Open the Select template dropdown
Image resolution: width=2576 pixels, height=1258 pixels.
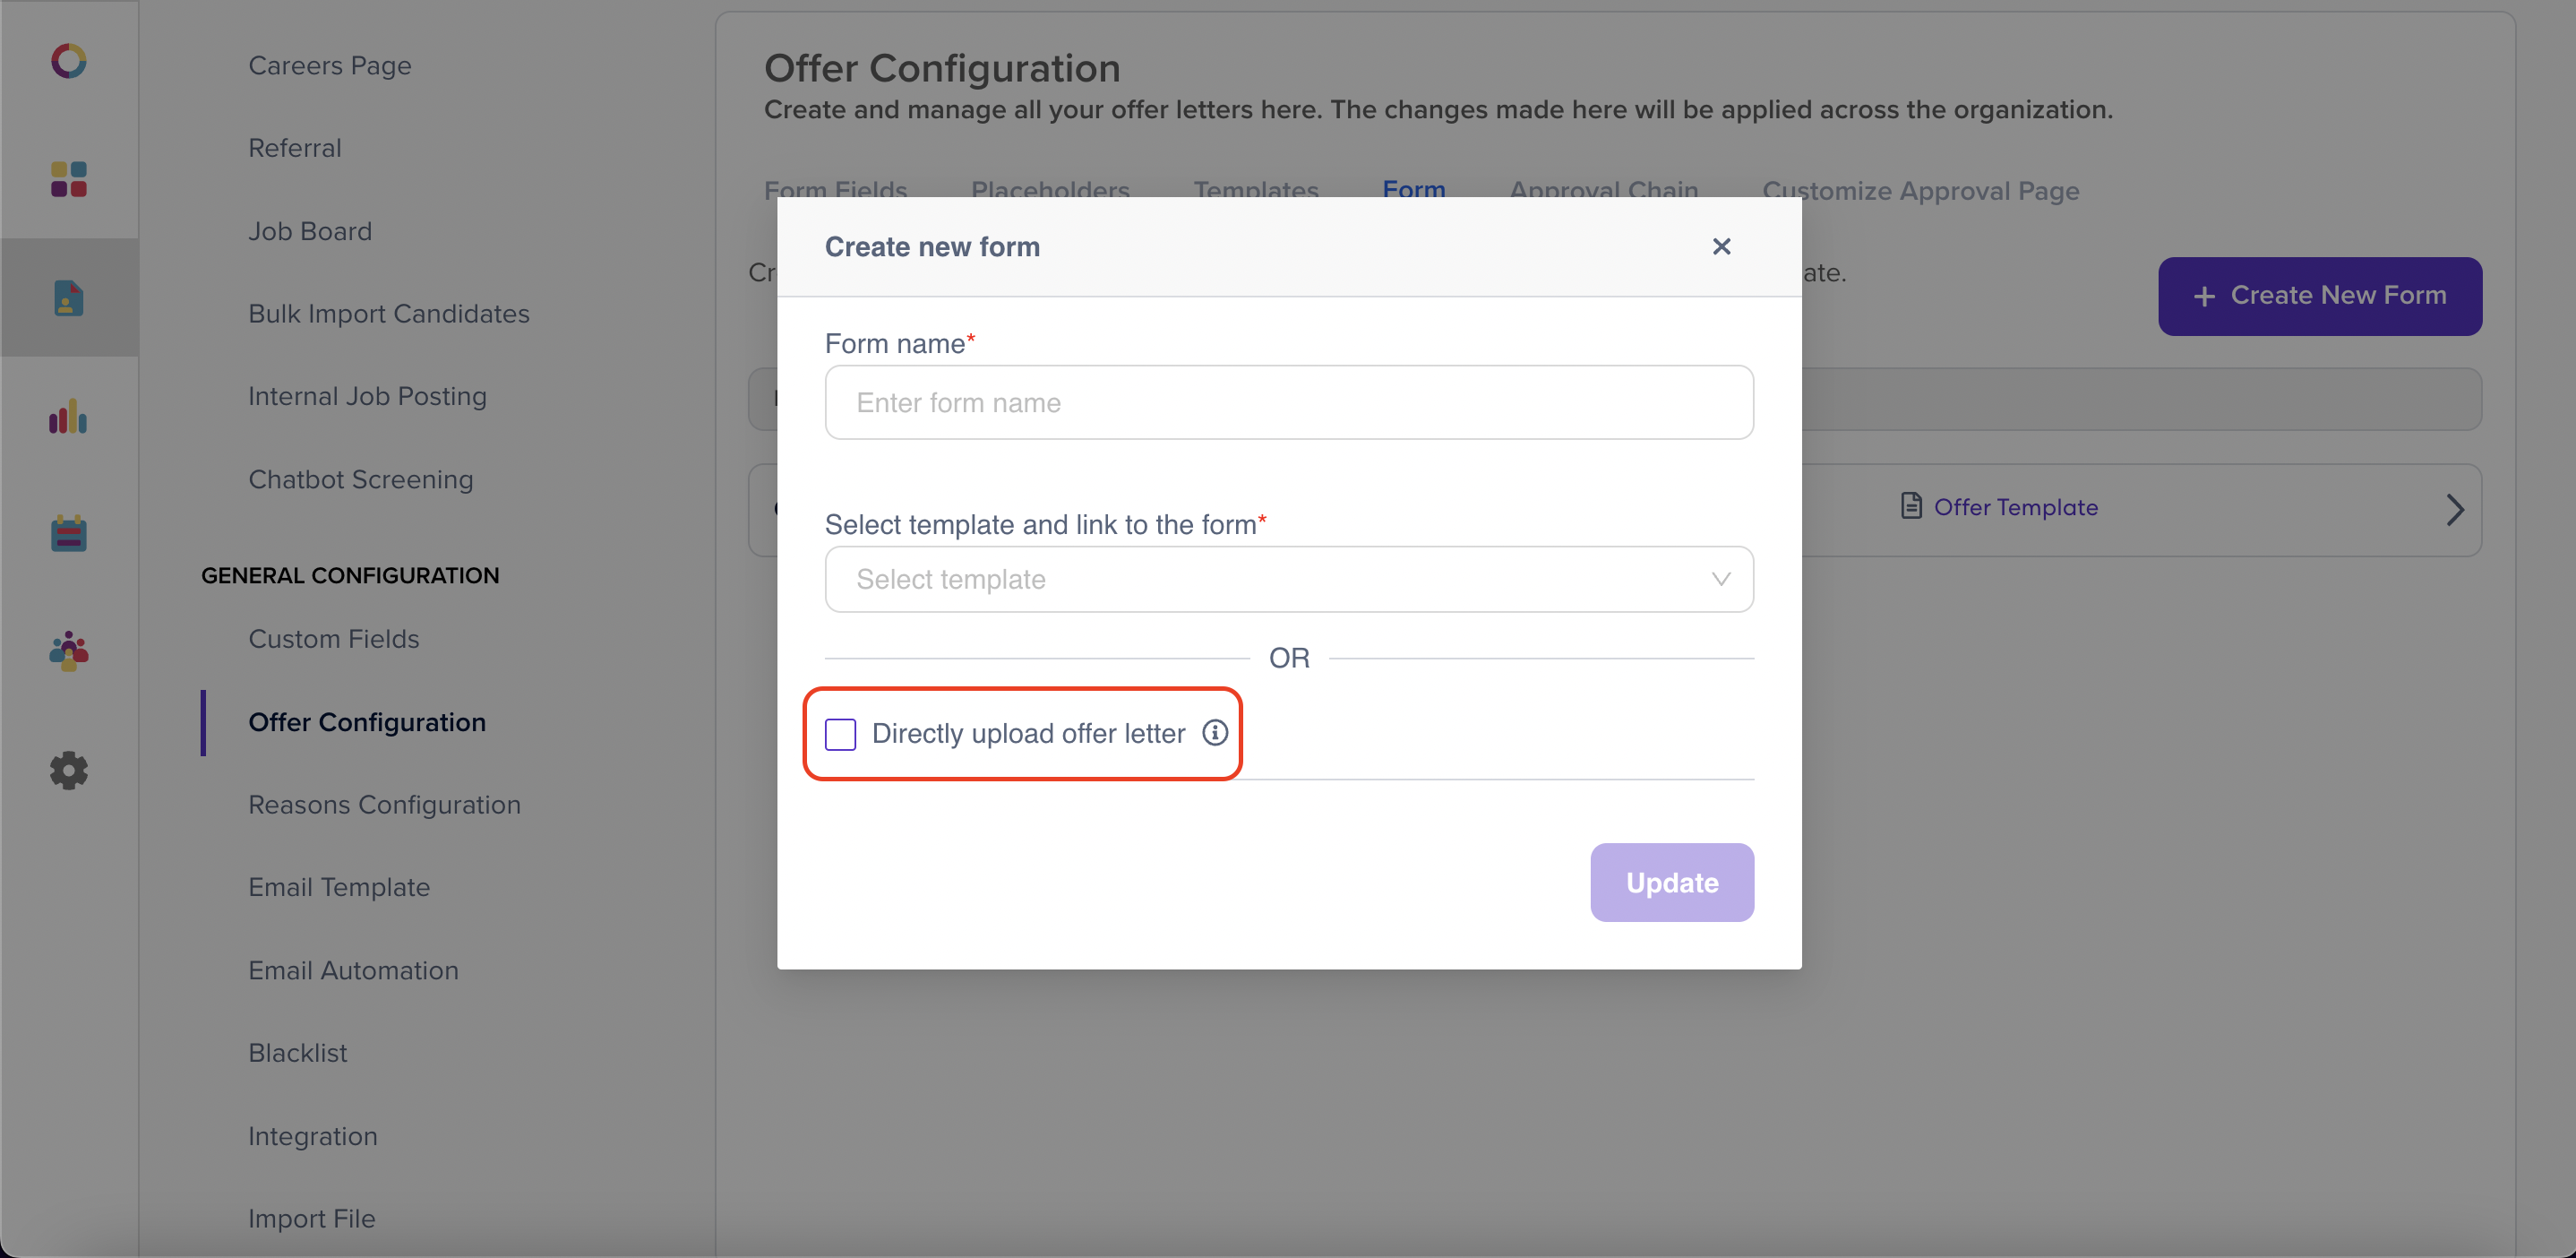(1289, 579)
